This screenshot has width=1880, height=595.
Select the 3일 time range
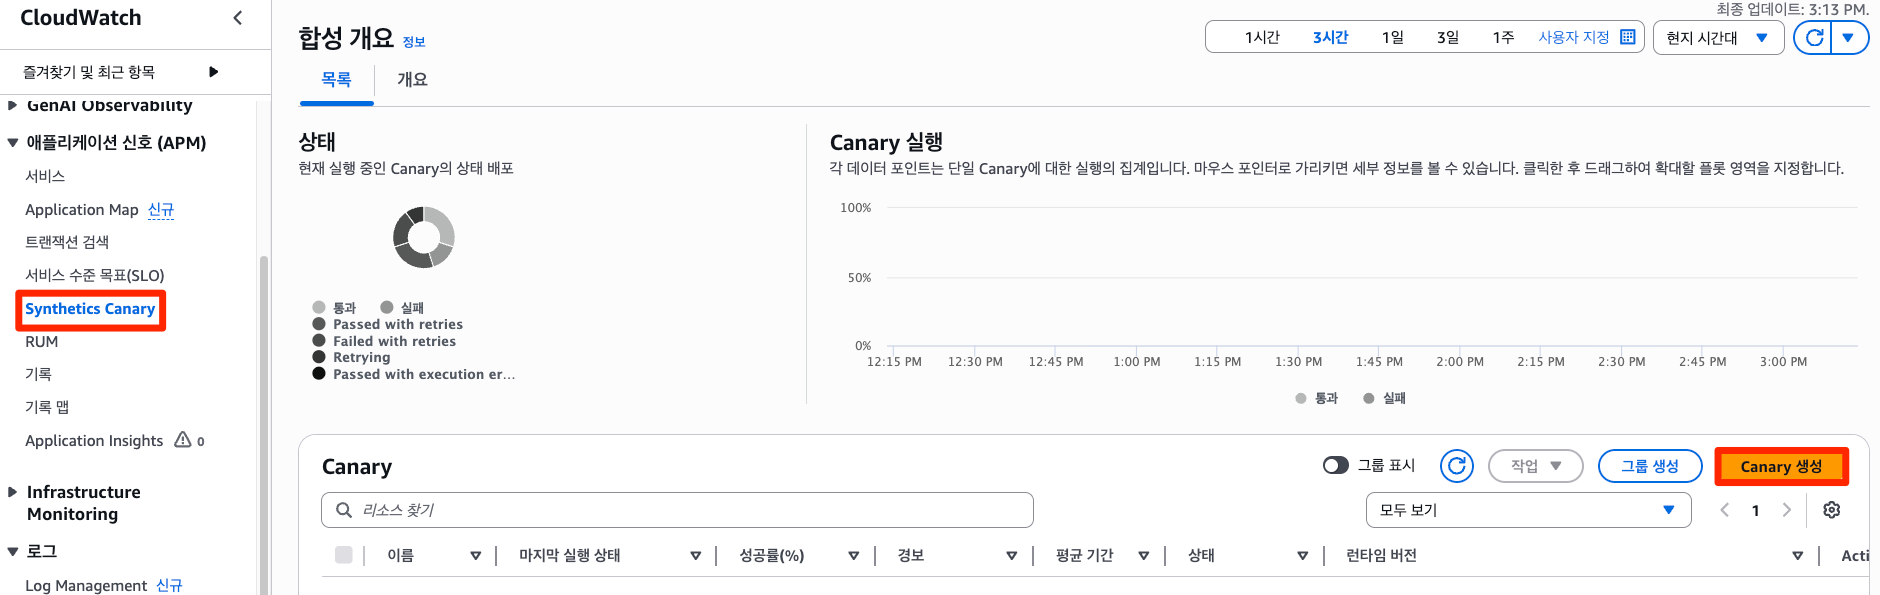coord(1448,37)
